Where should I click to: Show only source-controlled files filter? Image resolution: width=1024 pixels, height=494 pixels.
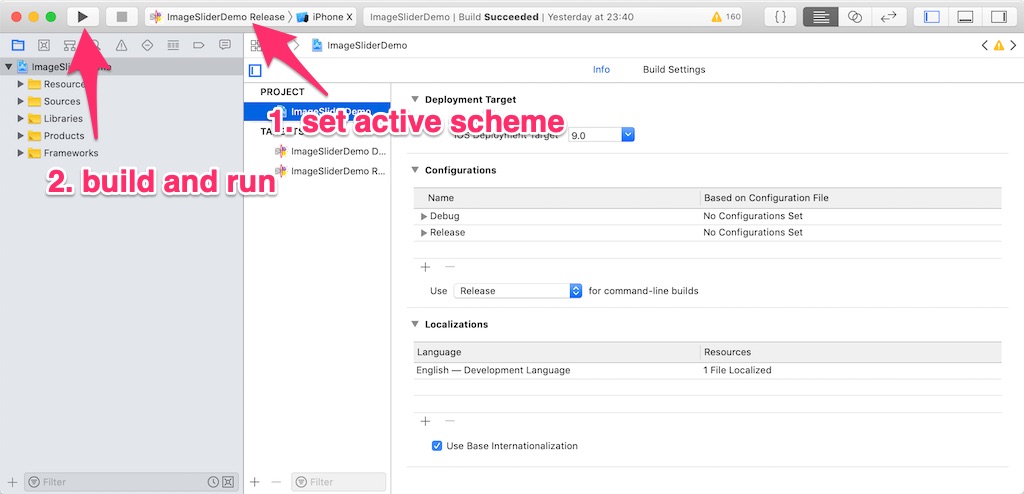click(227, 482)
